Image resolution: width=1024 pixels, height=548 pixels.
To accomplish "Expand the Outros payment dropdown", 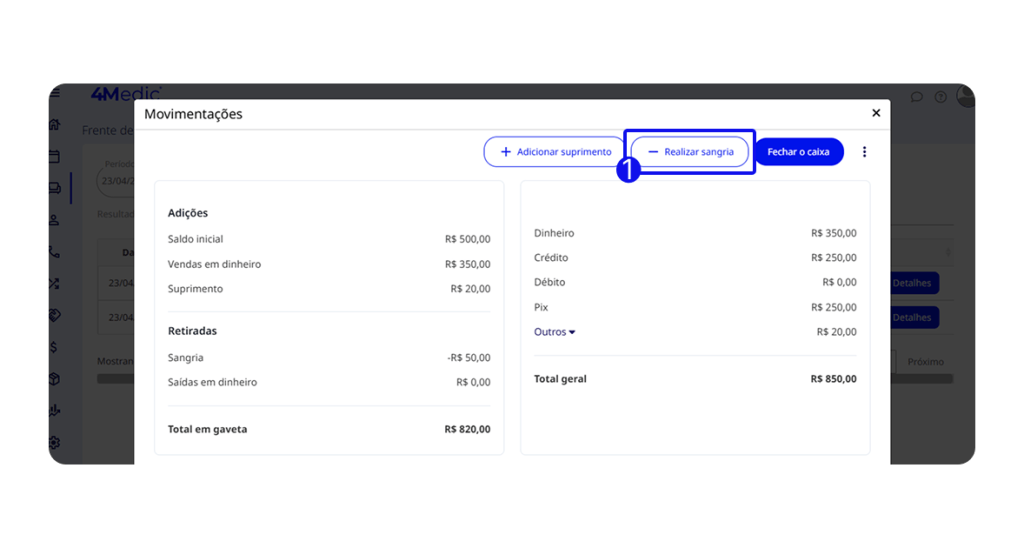I will (x=554, y=332).
